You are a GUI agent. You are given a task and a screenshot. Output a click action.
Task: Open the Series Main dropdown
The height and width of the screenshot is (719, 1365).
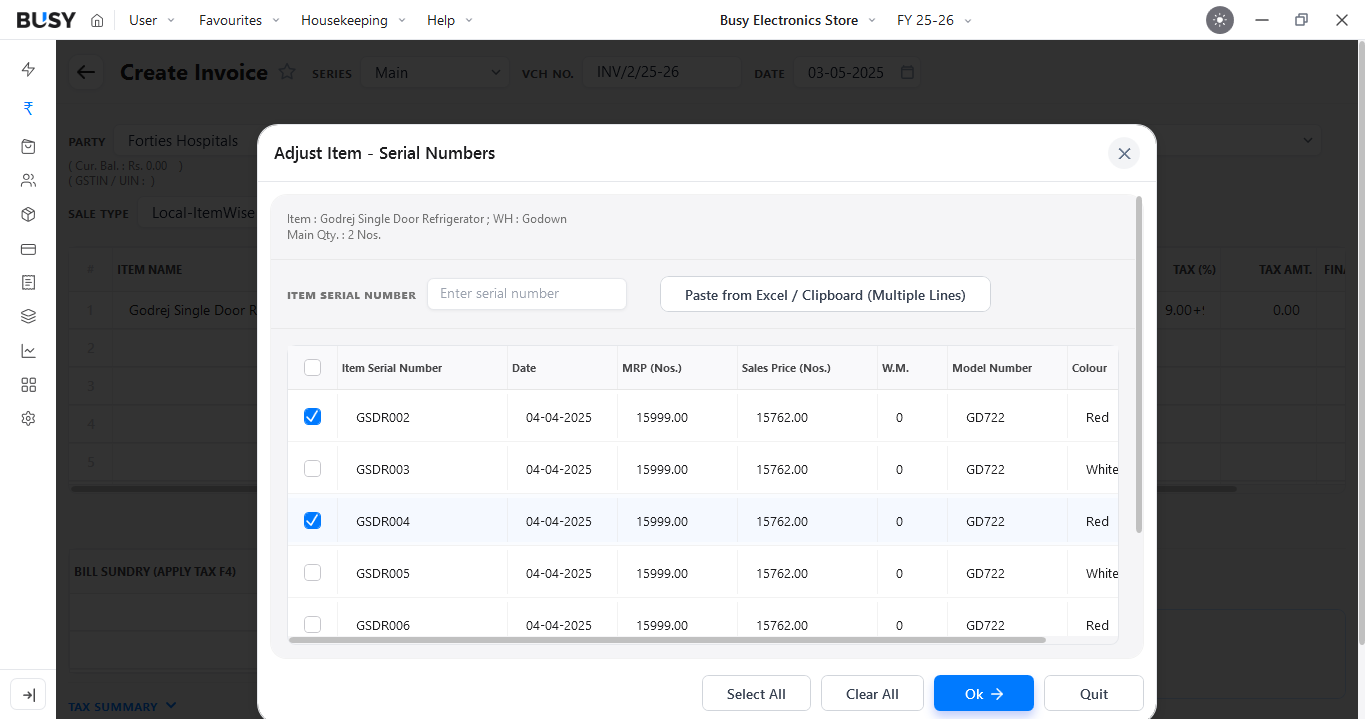(436, 72)
